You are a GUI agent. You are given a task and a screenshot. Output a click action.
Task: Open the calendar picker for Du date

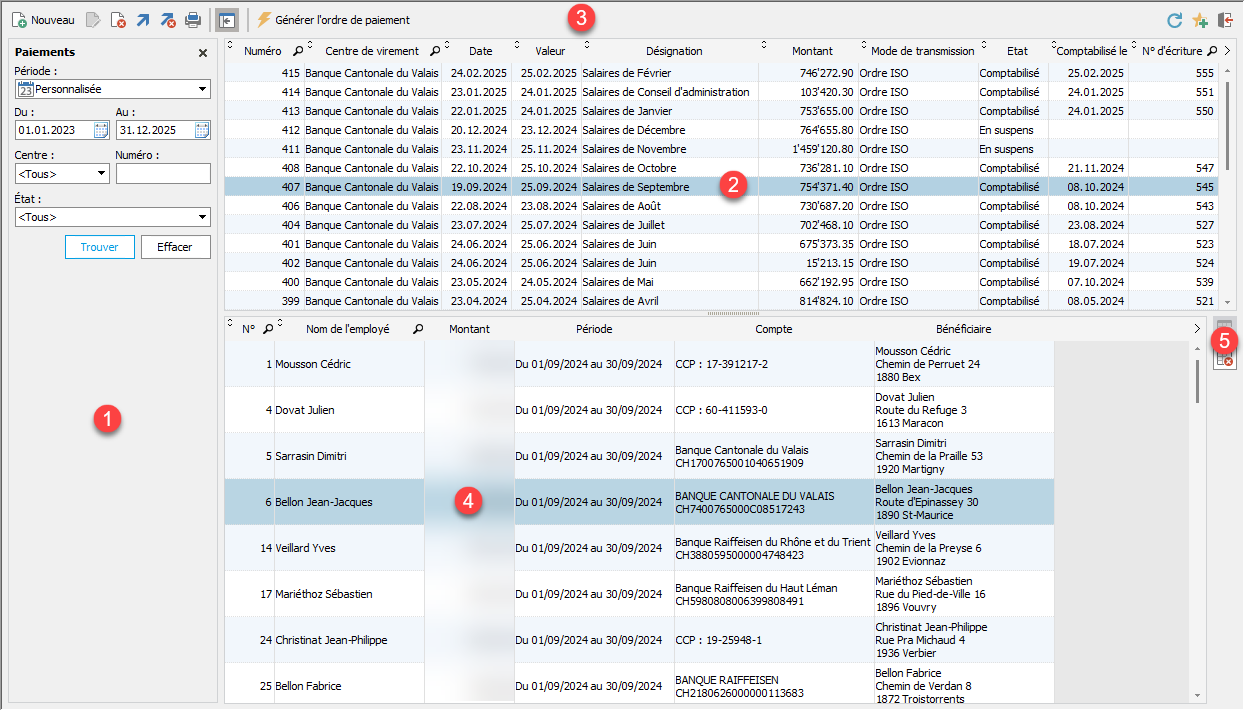coord(101,130)
